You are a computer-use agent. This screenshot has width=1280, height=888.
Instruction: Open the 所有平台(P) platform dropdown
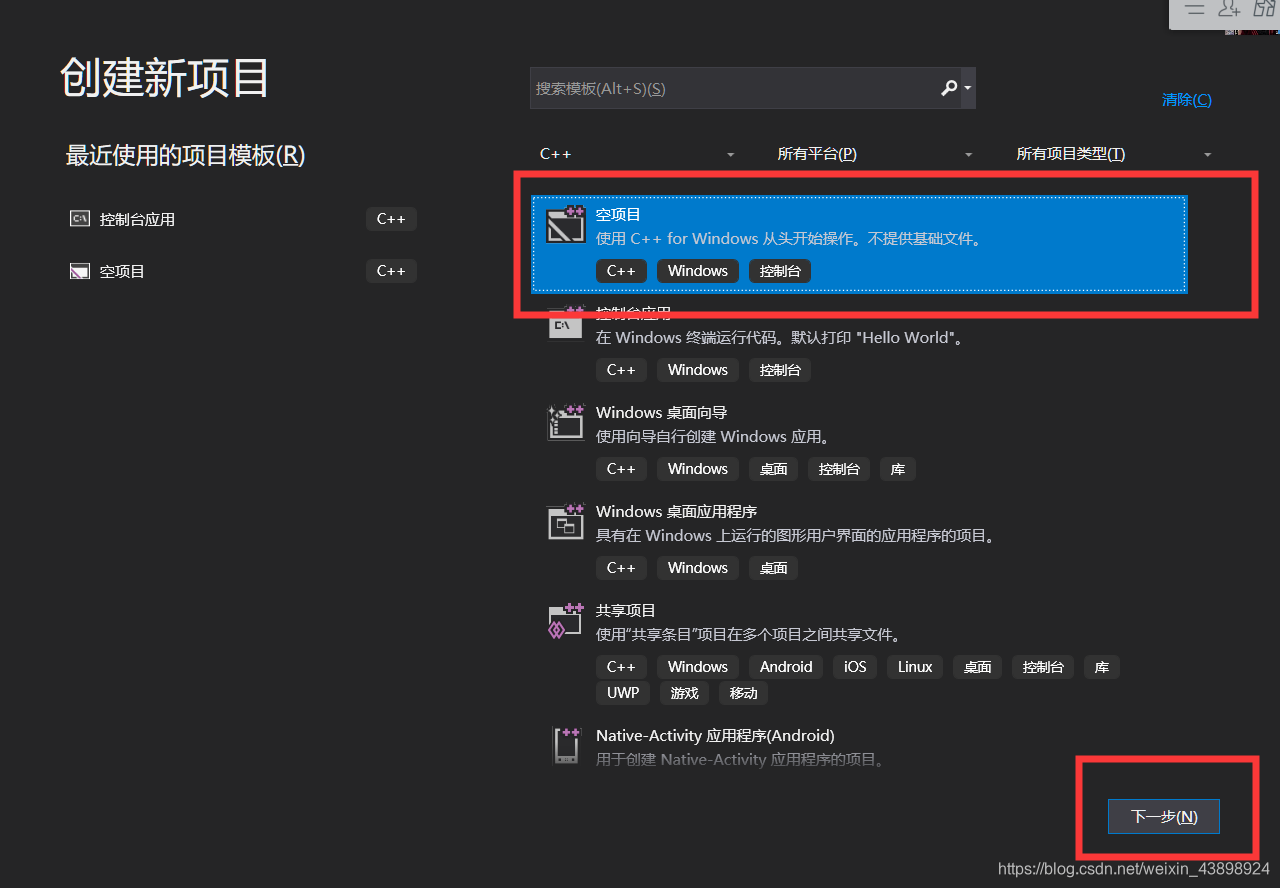pyautogui.click(x=875, y=153)
